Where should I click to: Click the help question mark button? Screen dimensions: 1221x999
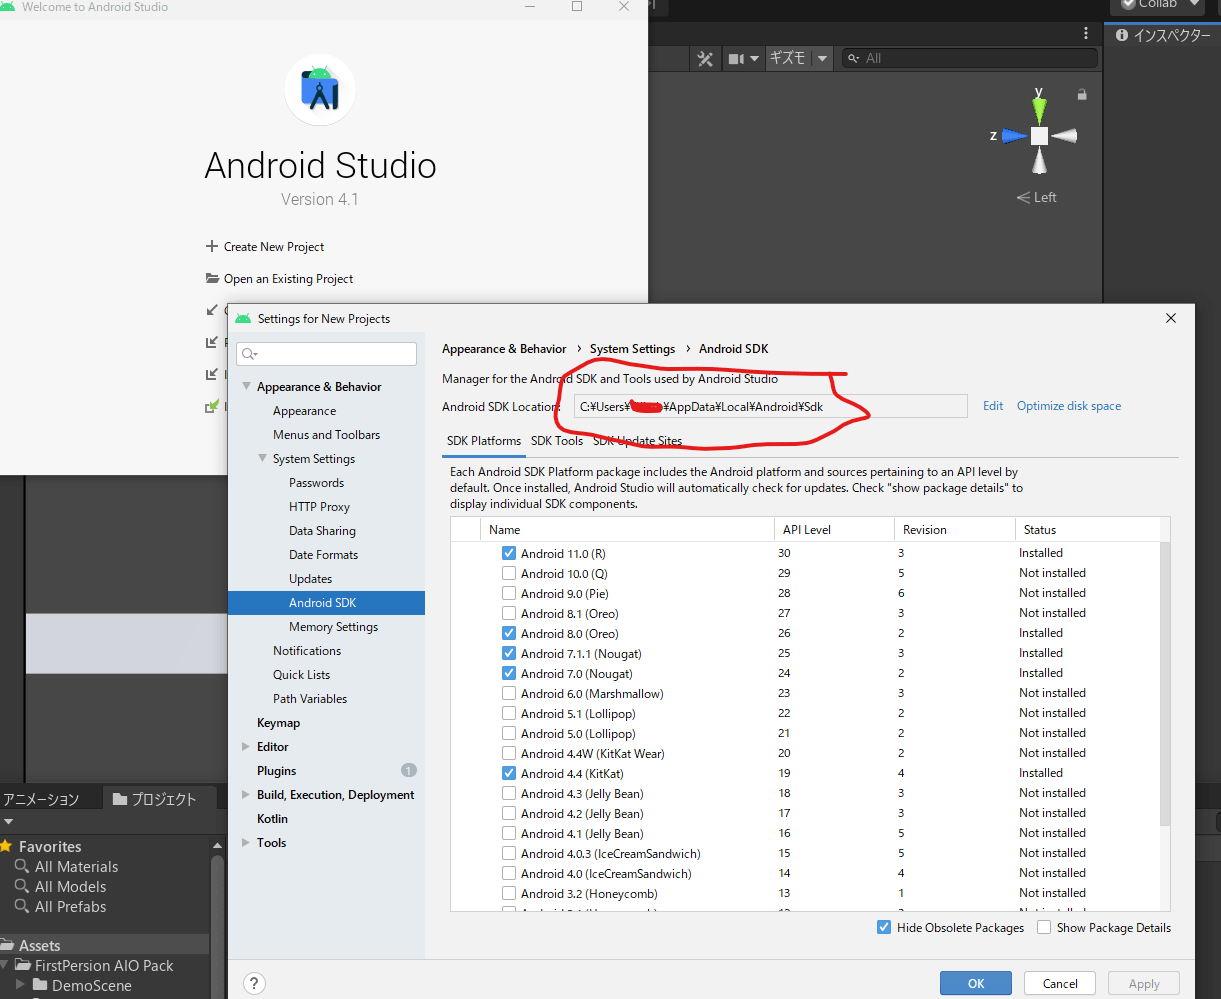tap(254, 984)
